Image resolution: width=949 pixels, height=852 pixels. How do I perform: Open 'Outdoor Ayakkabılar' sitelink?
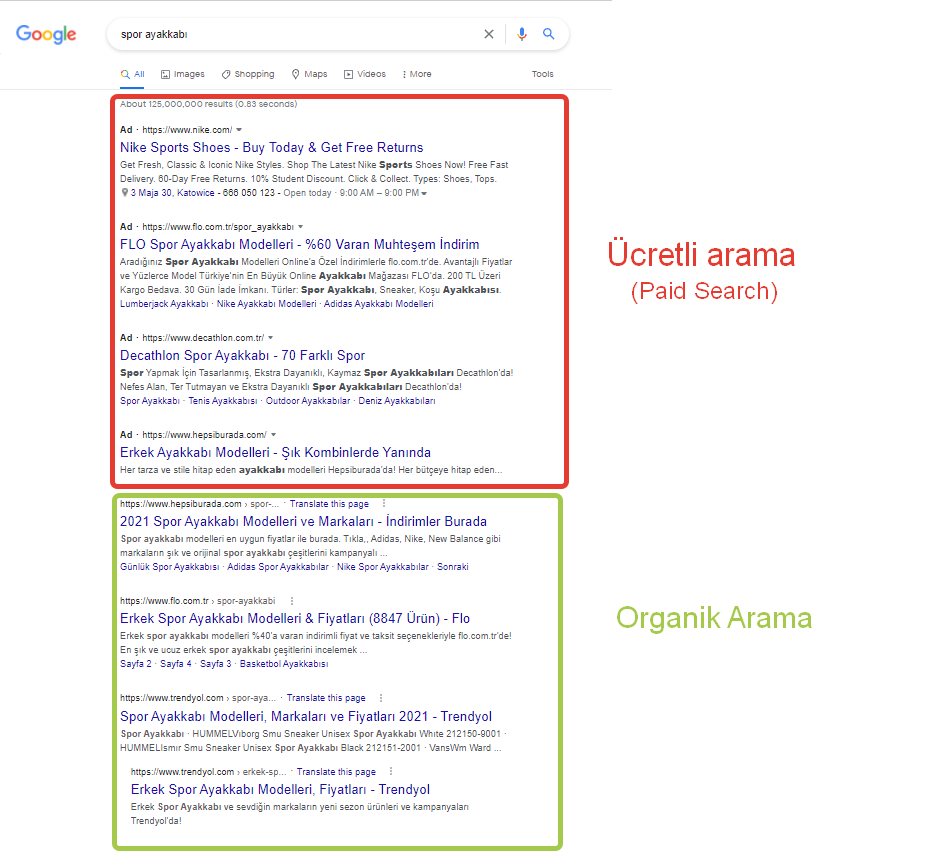point(307,401)
